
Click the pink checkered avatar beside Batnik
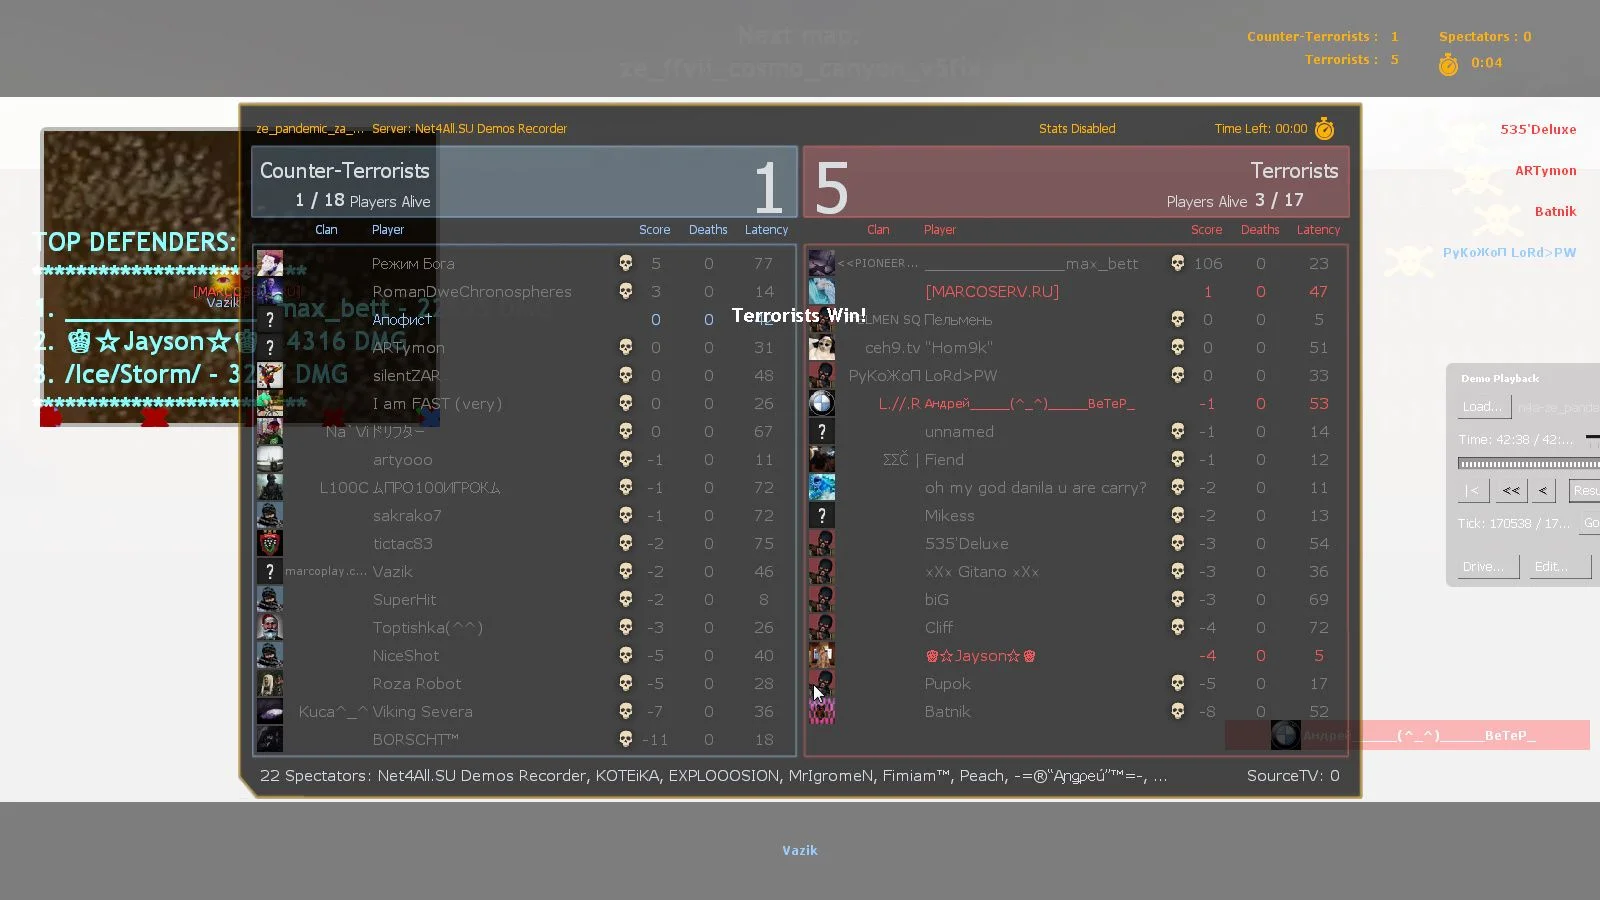[821, 712]
